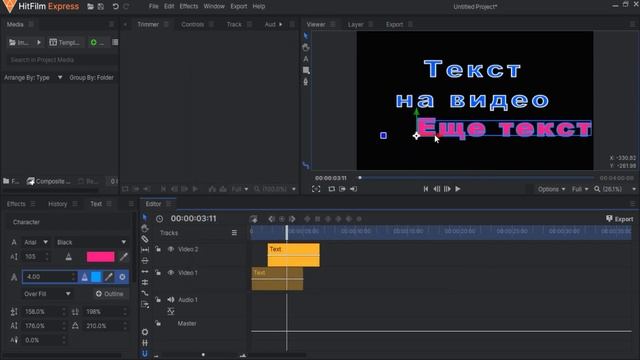The image size is (640, 360).
Task: Open the Over Fill outline position dropdown
Action: [x=47, y=293]
